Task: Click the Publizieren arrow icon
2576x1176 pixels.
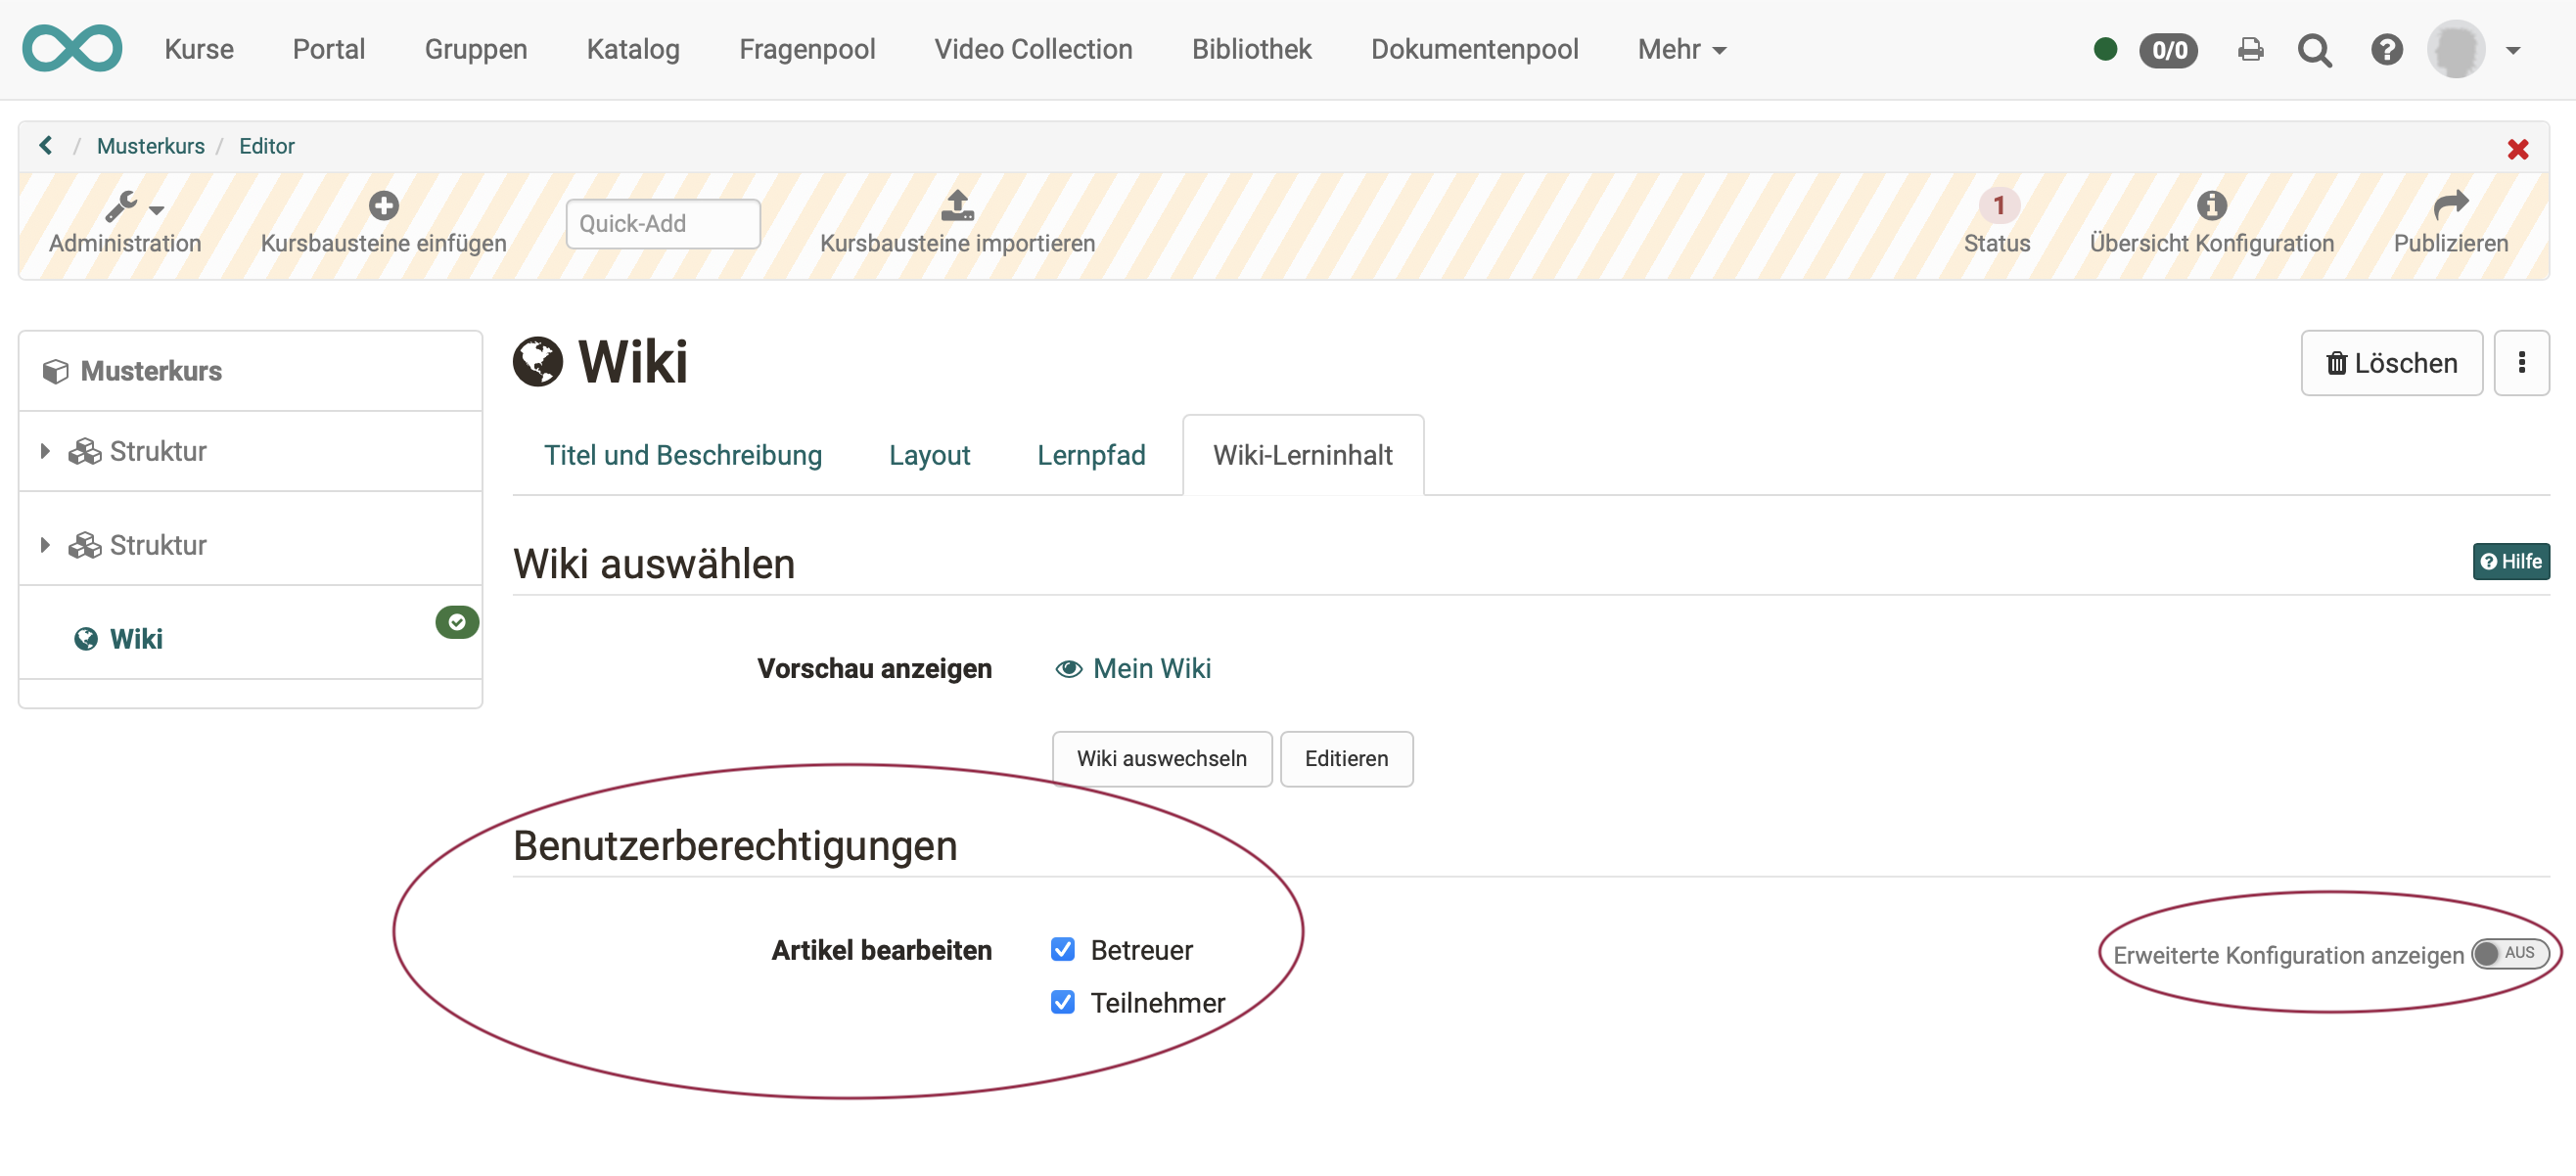Action: tap(2451, 204)
